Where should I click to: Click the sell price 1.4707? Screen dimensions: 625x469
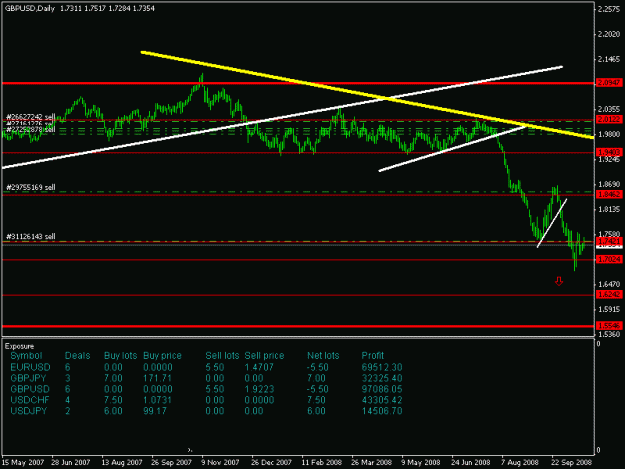(x=259, y=367)
